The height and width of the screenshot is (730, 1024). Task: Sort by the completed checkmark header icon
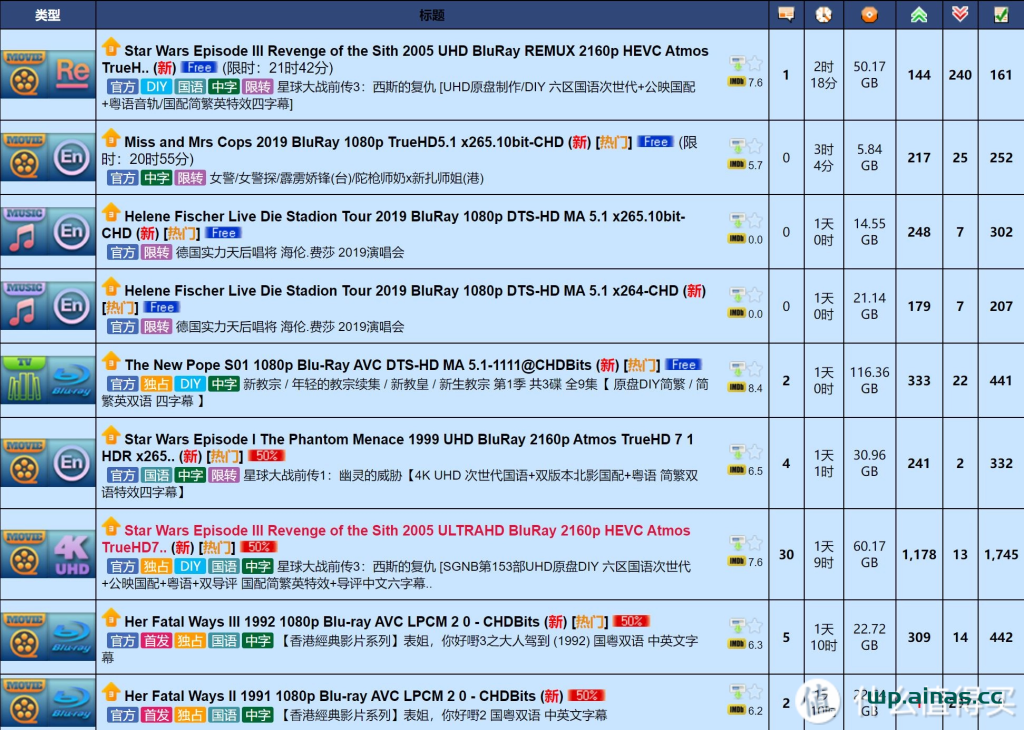click(1000, 14)
